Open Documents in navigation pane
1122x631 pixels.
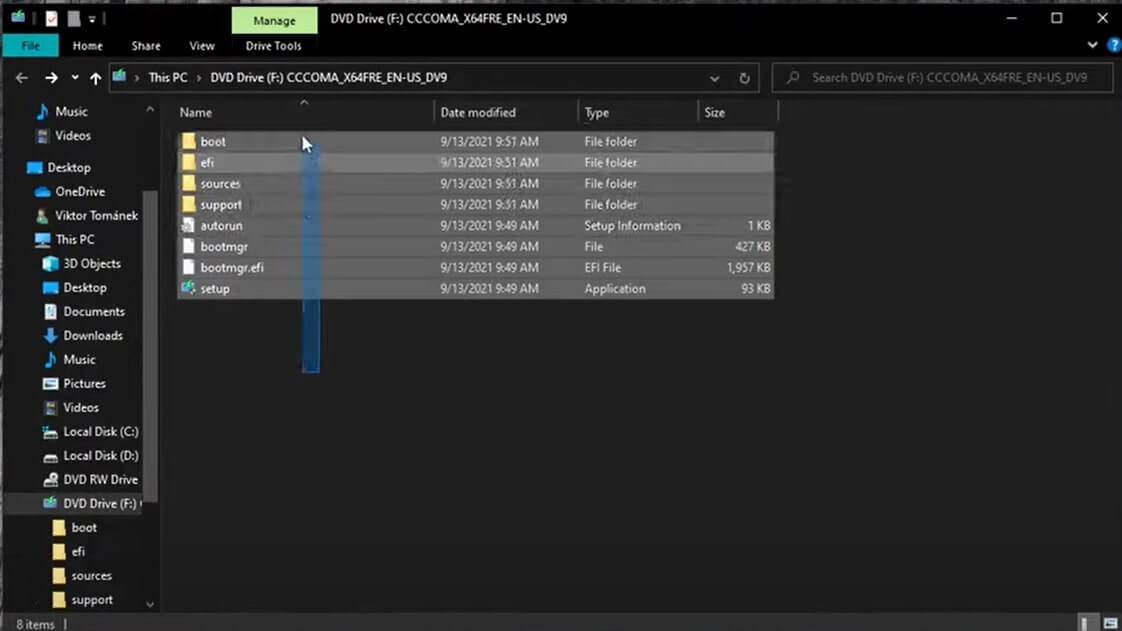coord(94,312)
